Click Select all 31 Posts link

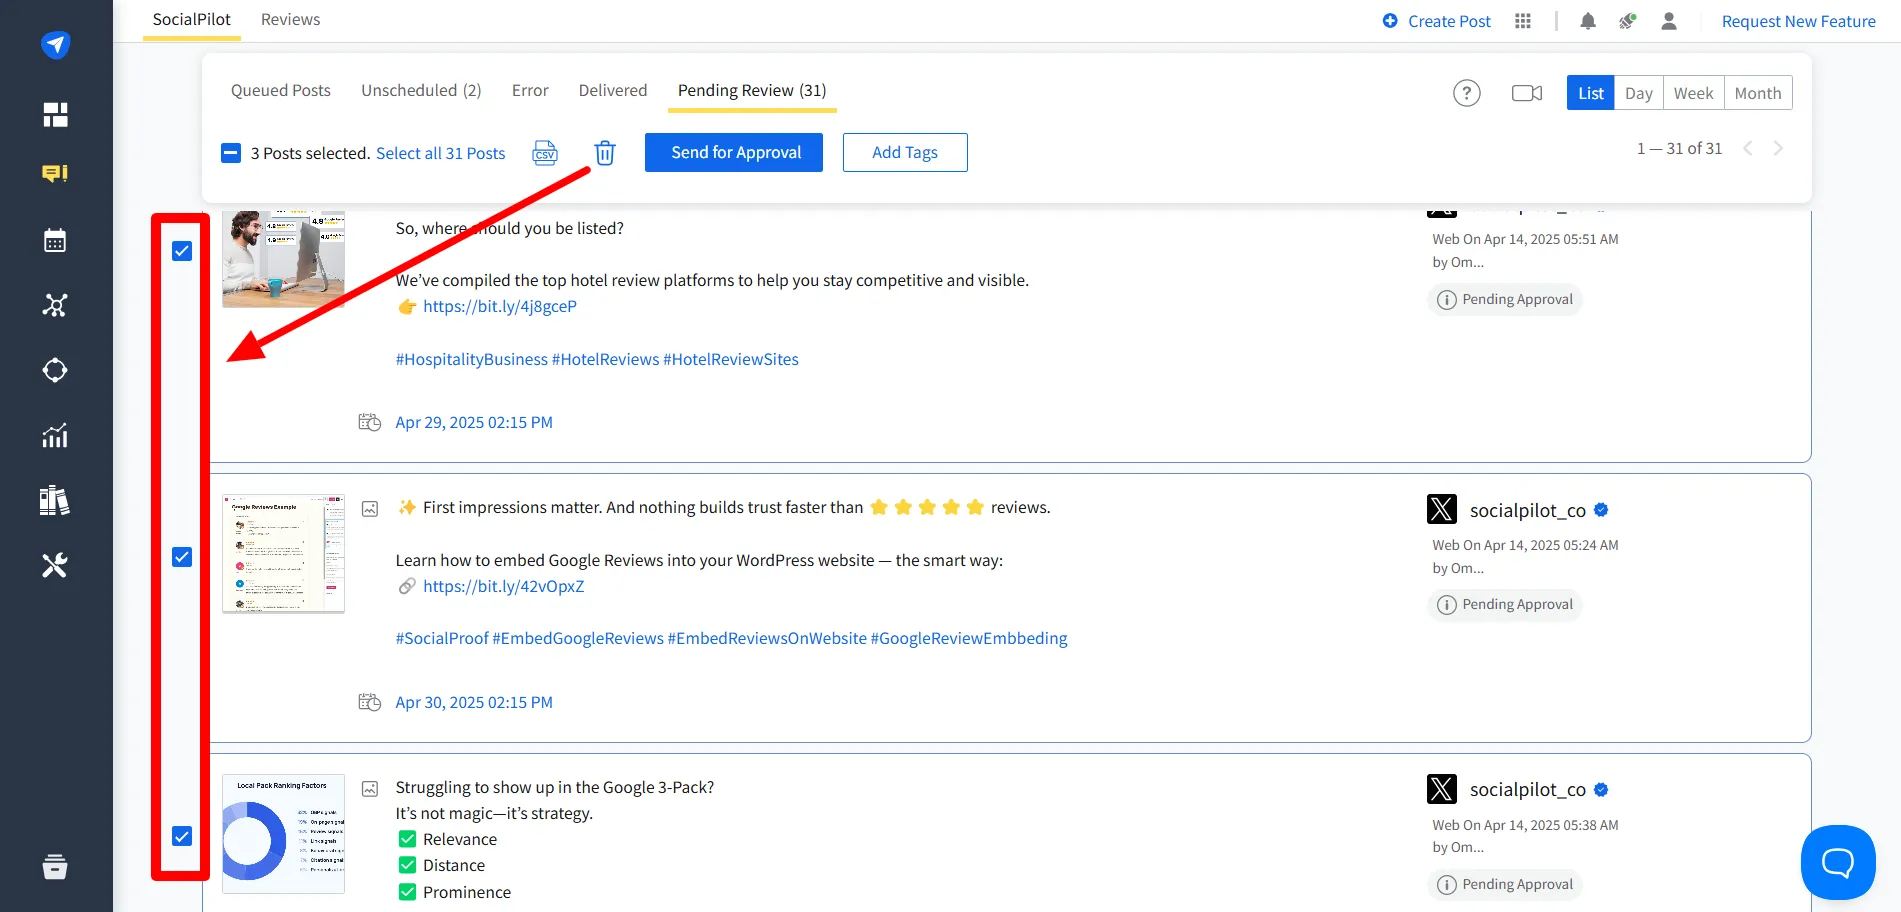441,153
